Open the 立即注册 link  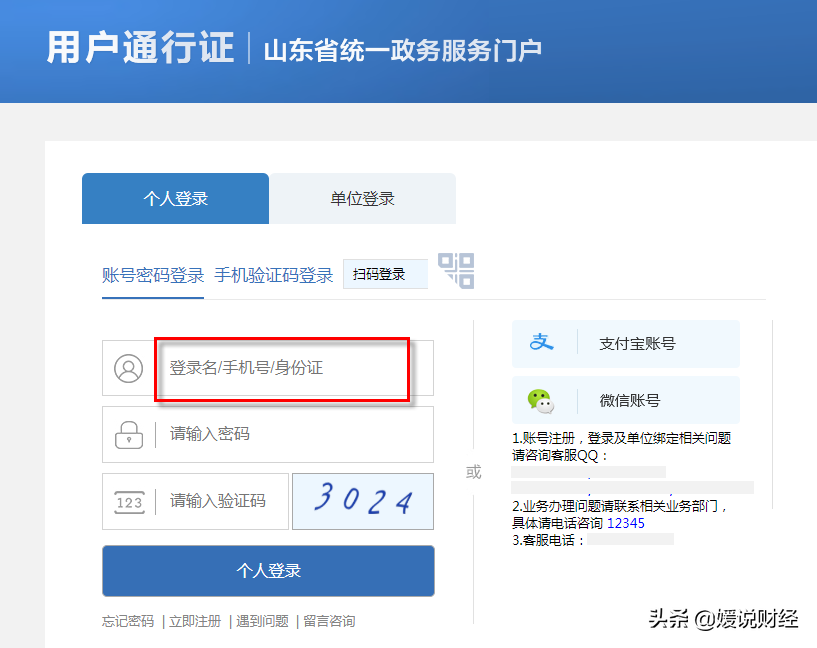pos(195,621)
